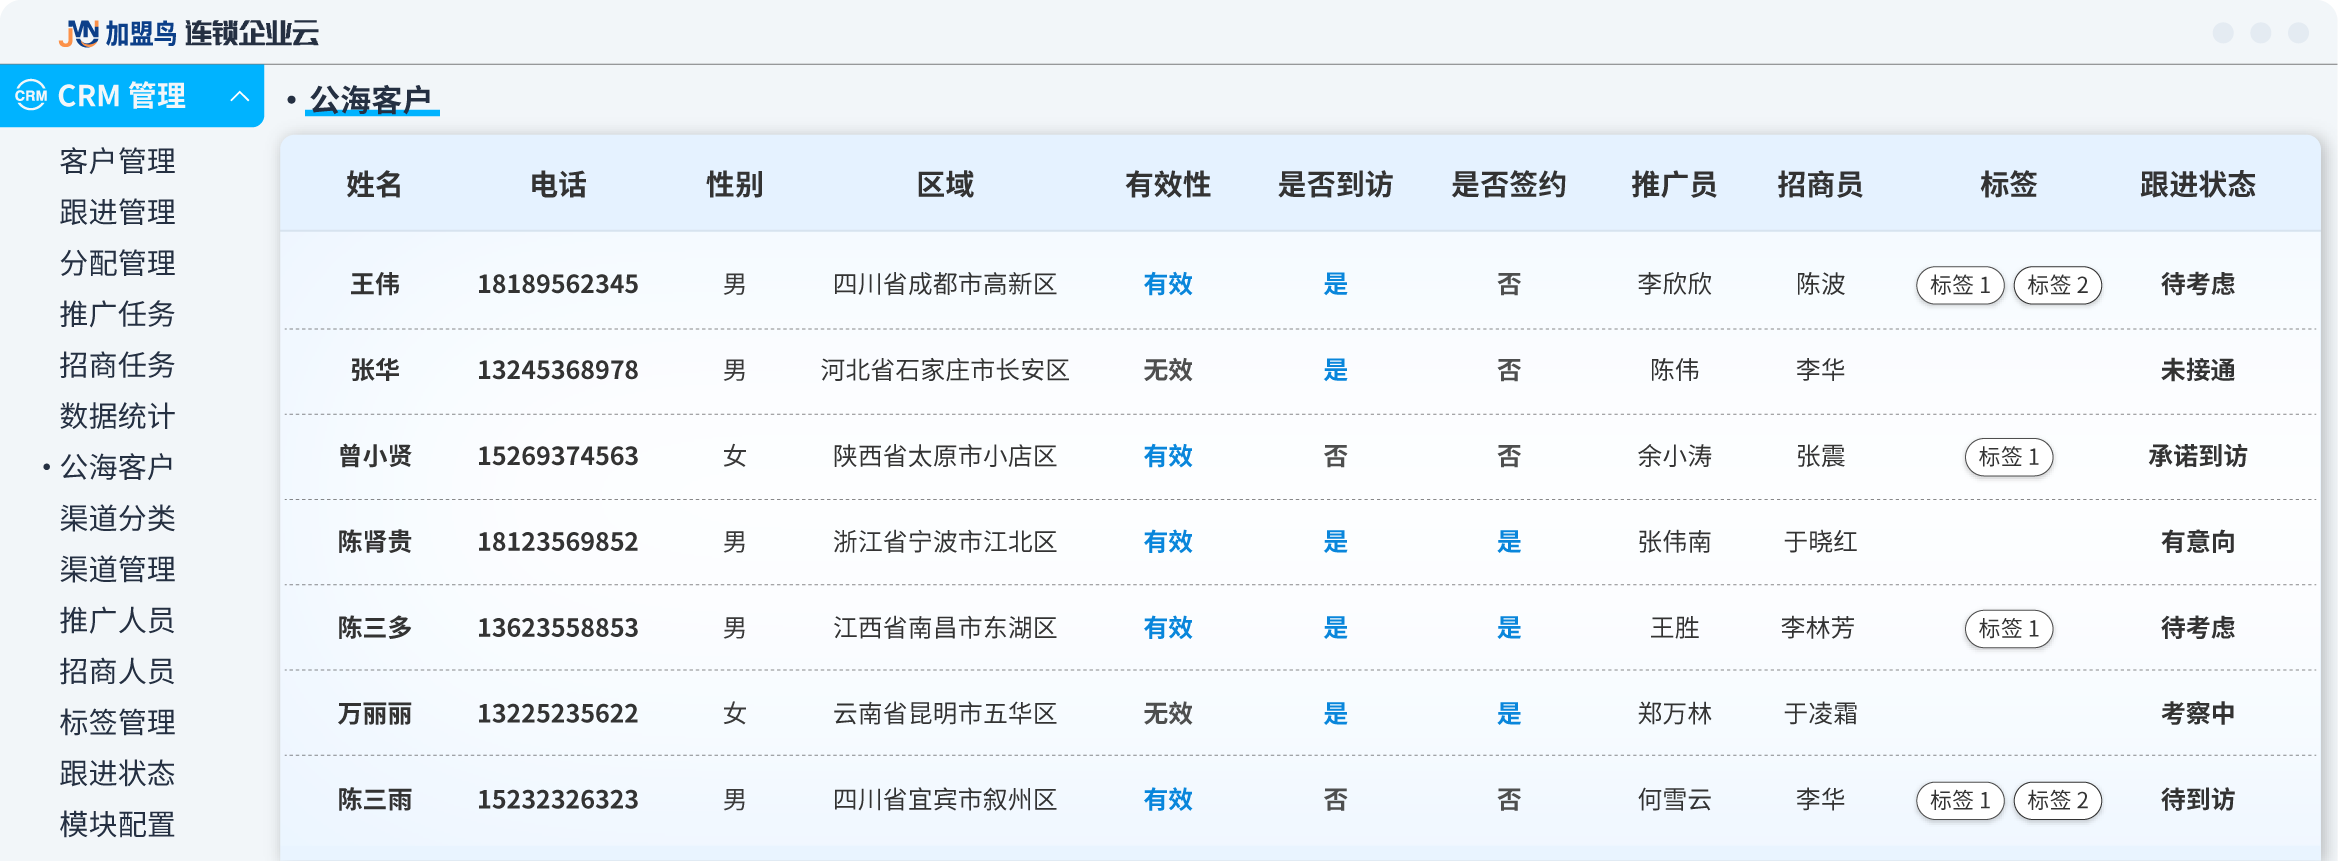Click the CRM circular icon in sidebar header
Screen dimensions: 2338x861
point(31,96)
